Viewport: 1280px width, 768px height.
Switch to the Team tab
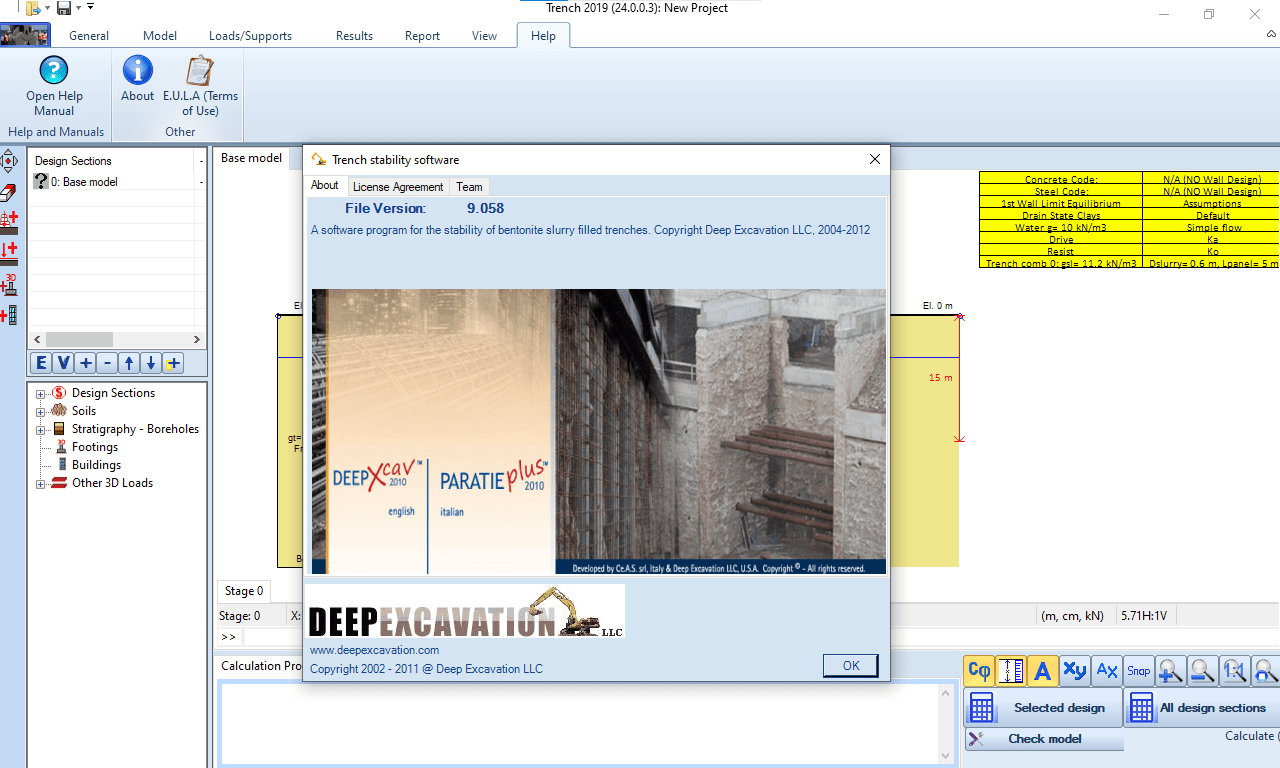point(469,187)
